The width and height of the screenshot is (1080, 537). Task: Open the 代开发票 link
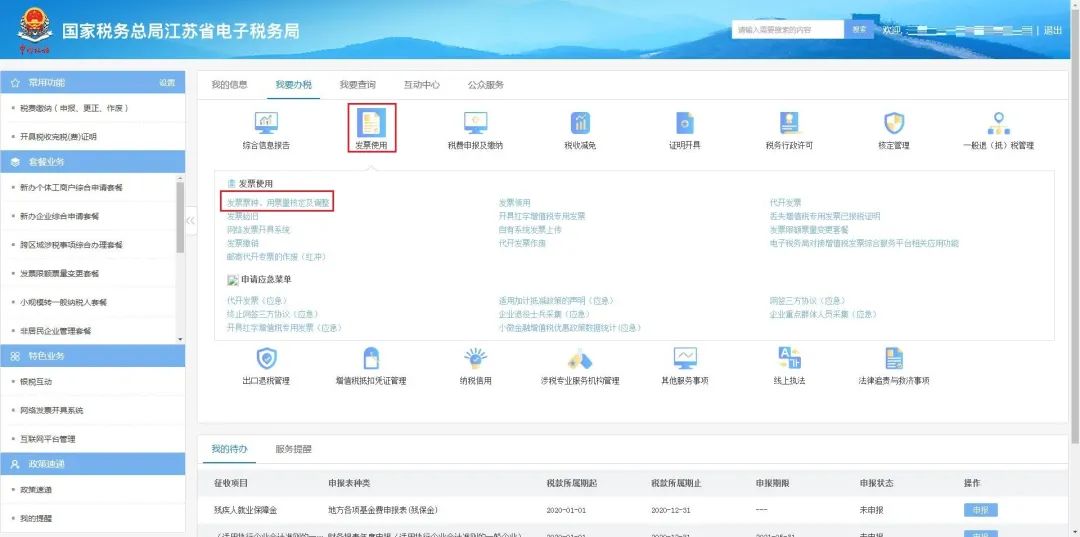(786, 203)
